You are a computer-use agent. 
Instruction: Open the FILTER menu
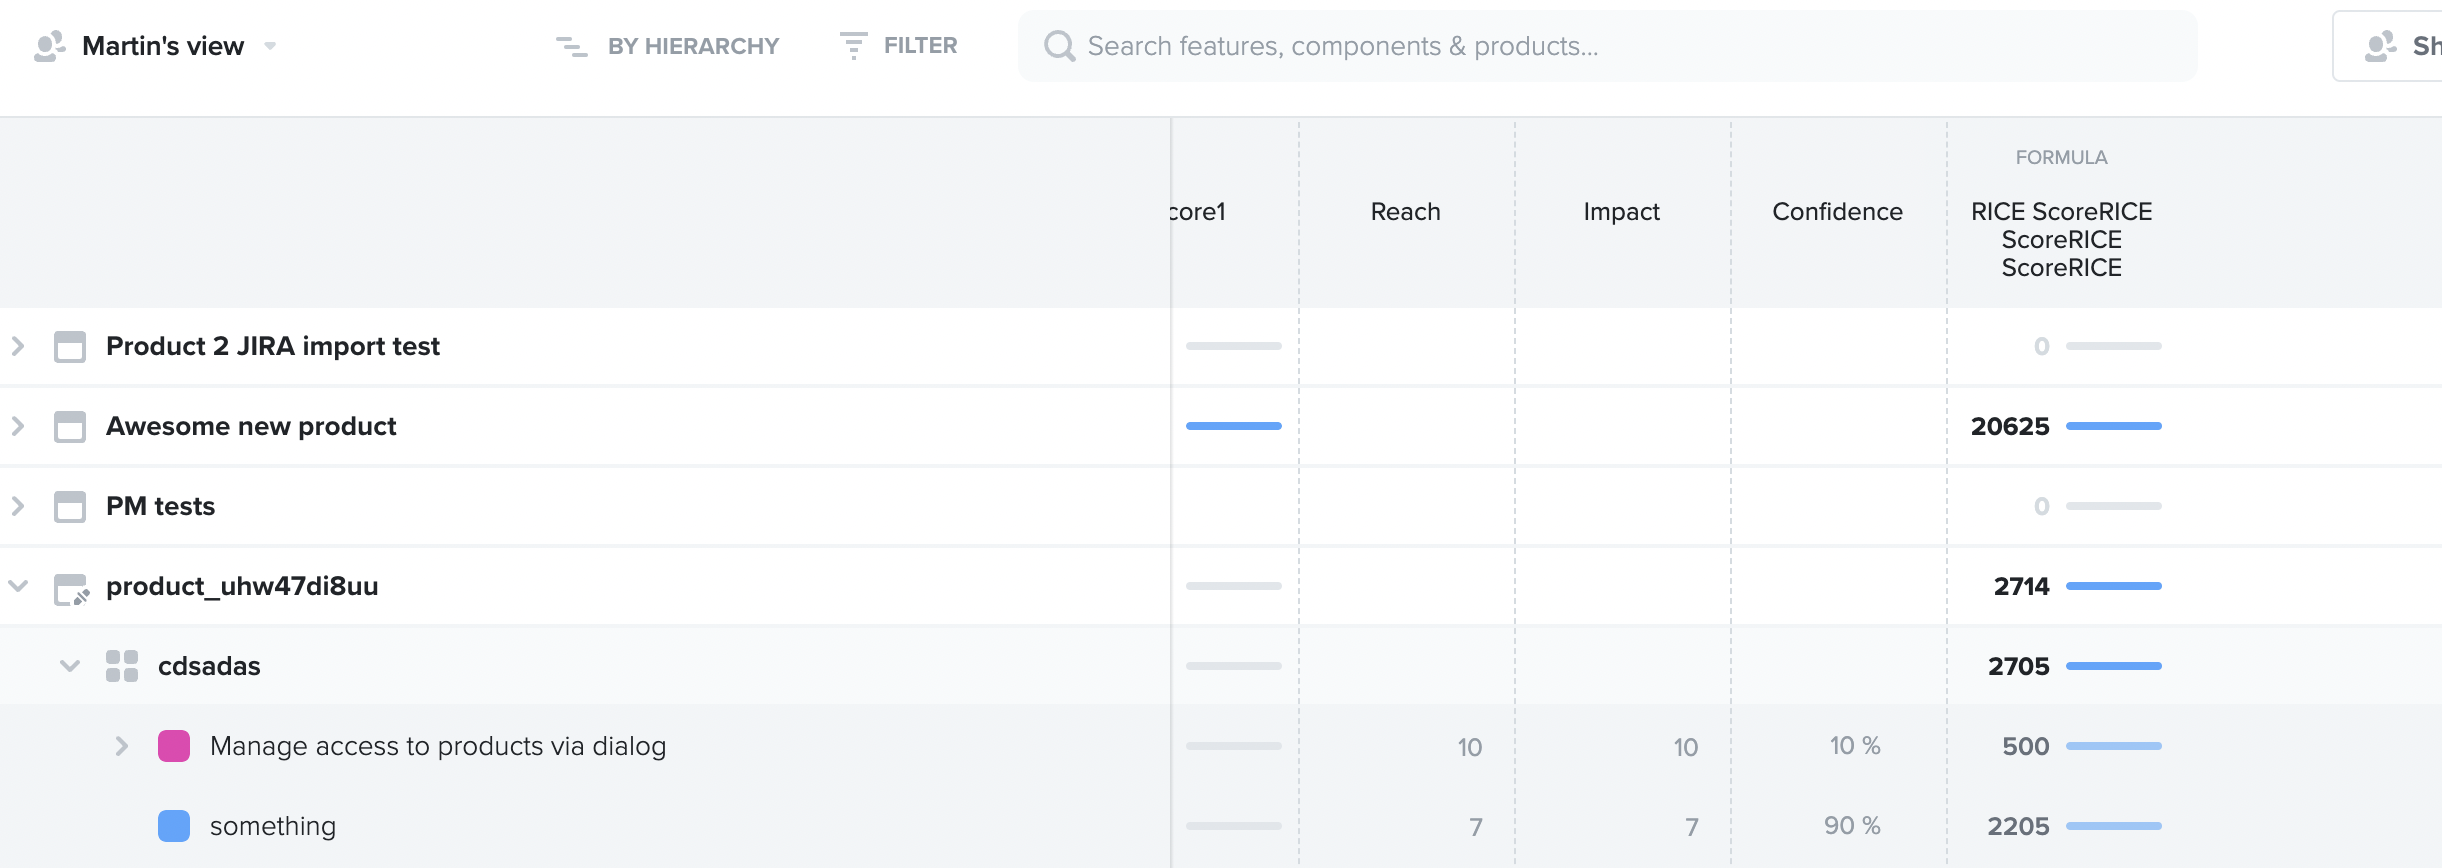pos(920,46)
